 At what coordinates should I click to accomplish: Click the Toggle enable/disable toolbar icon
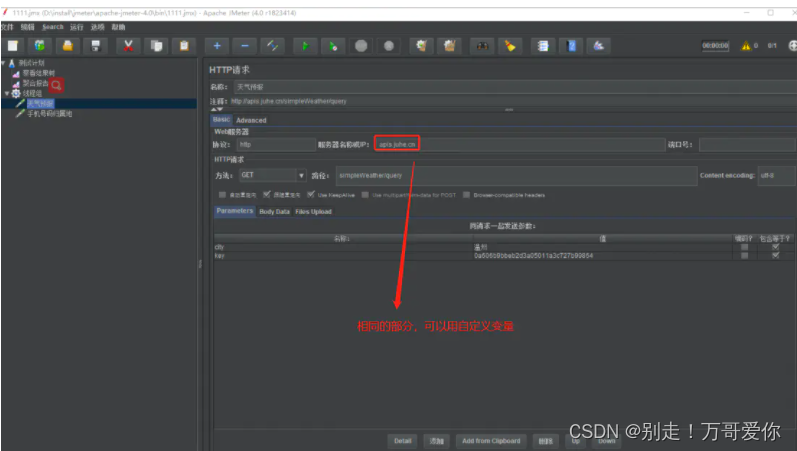click(x=272, y=46)
